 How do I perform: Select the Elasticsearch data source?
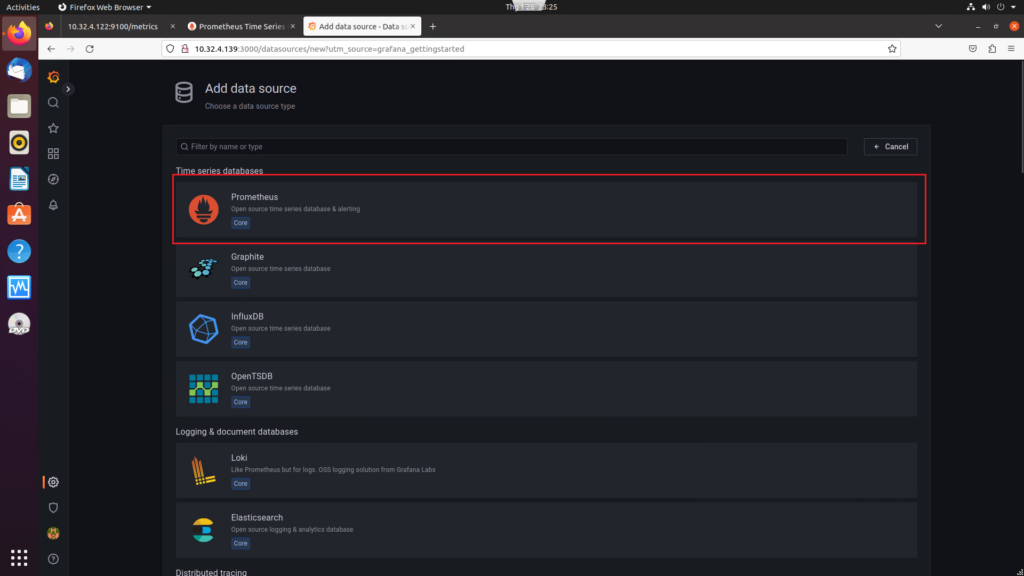click(x=546, y=530)
